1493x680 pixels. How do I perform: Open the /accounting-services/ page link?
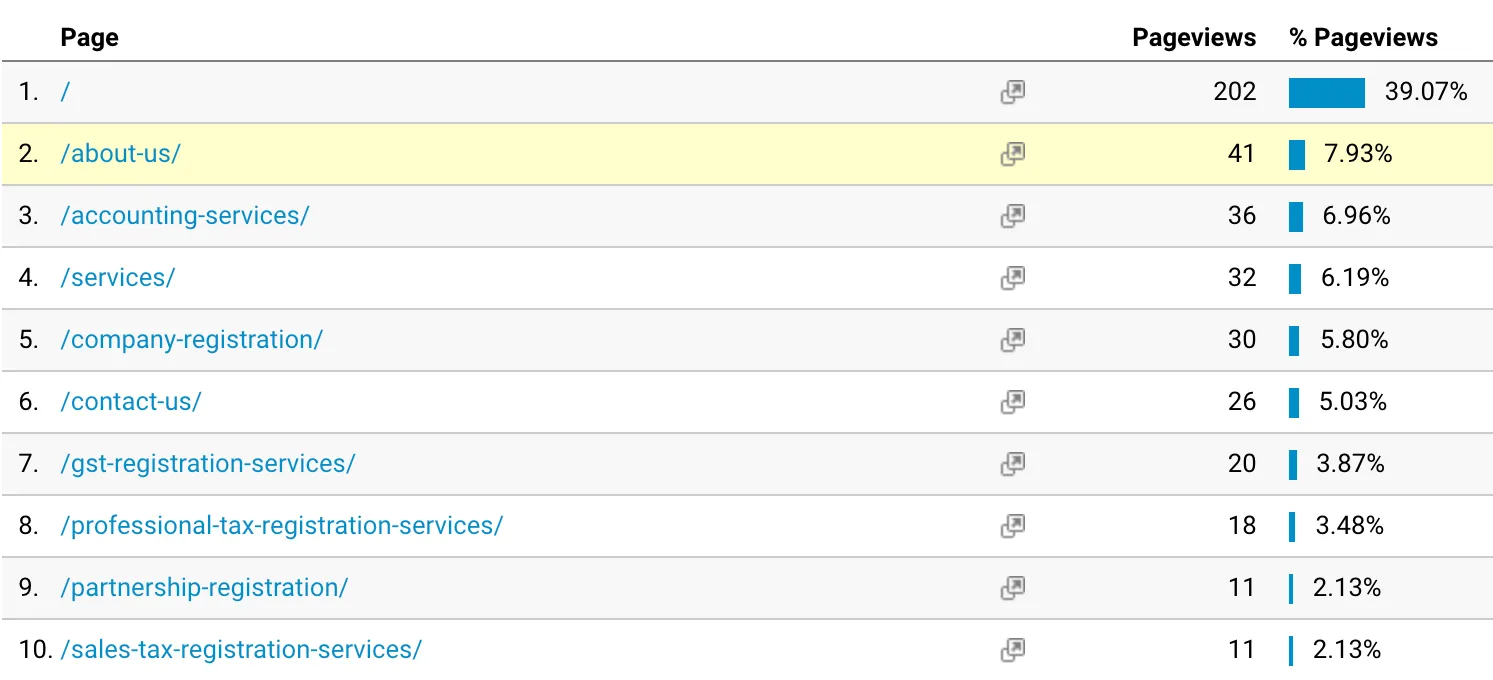(x=185, y=216)
